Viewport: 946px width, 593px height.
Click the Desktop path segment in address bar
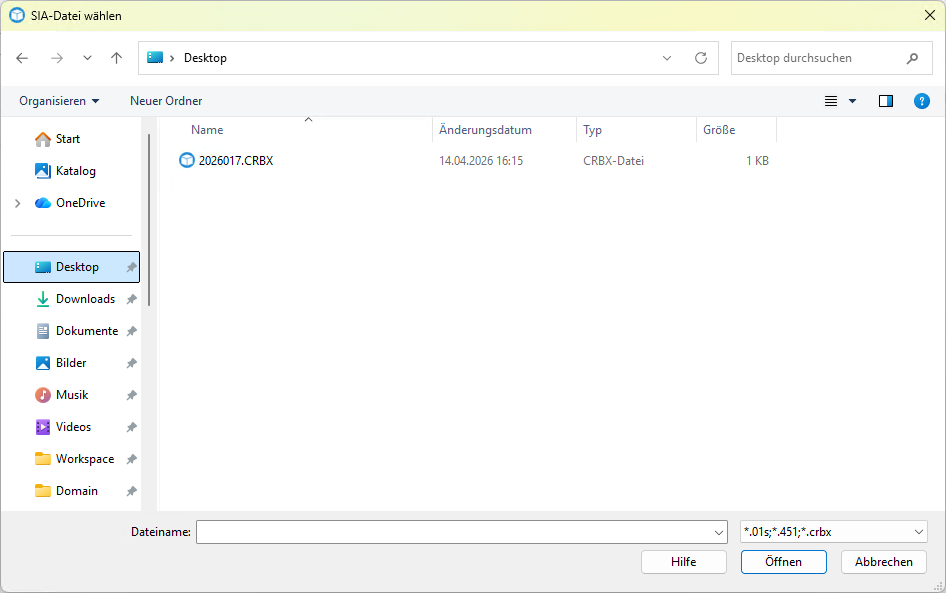(205, 58)
